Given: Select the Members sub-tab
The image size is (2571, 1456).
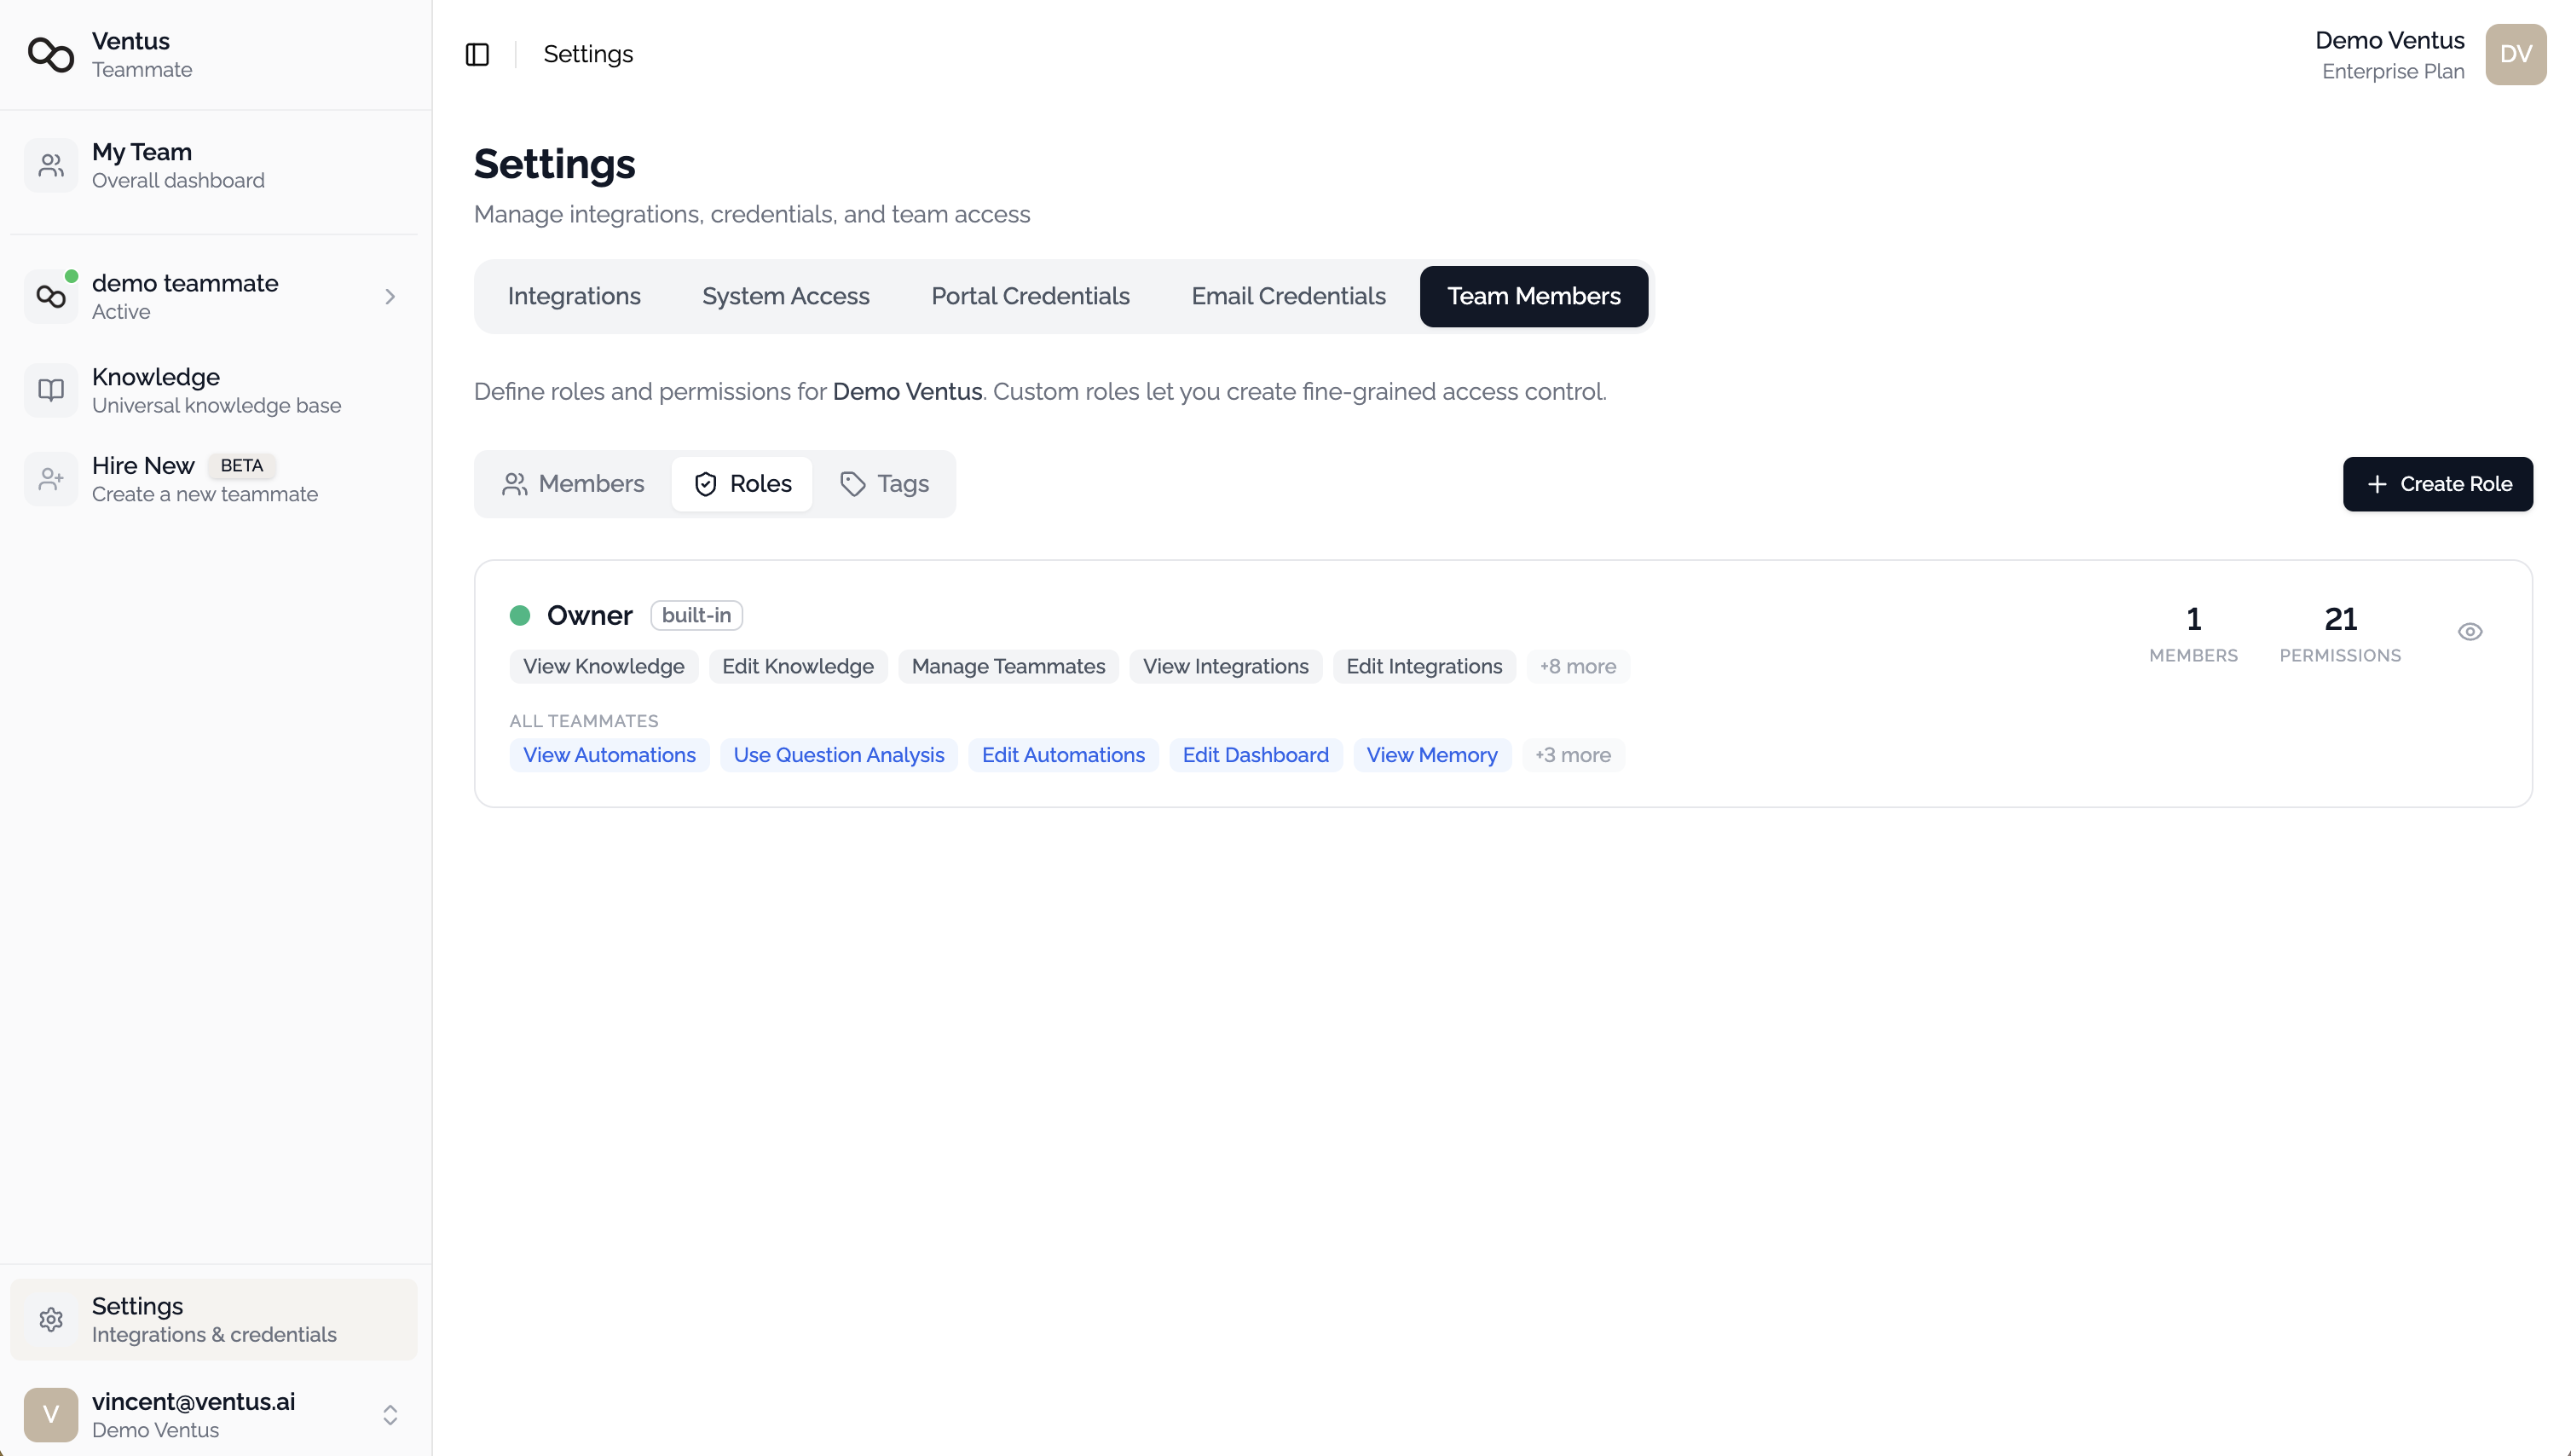Looking at the screenshot, I should pos(573,484).
